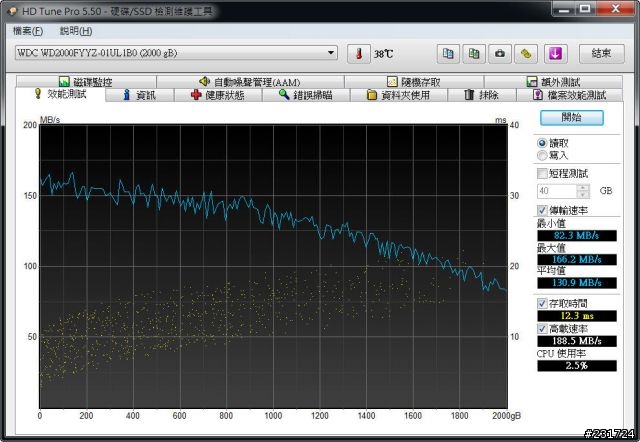The height and width of the screenshot is (442, 640).
Task: Open the 檔案(F) menu
Action: point(28,31)
